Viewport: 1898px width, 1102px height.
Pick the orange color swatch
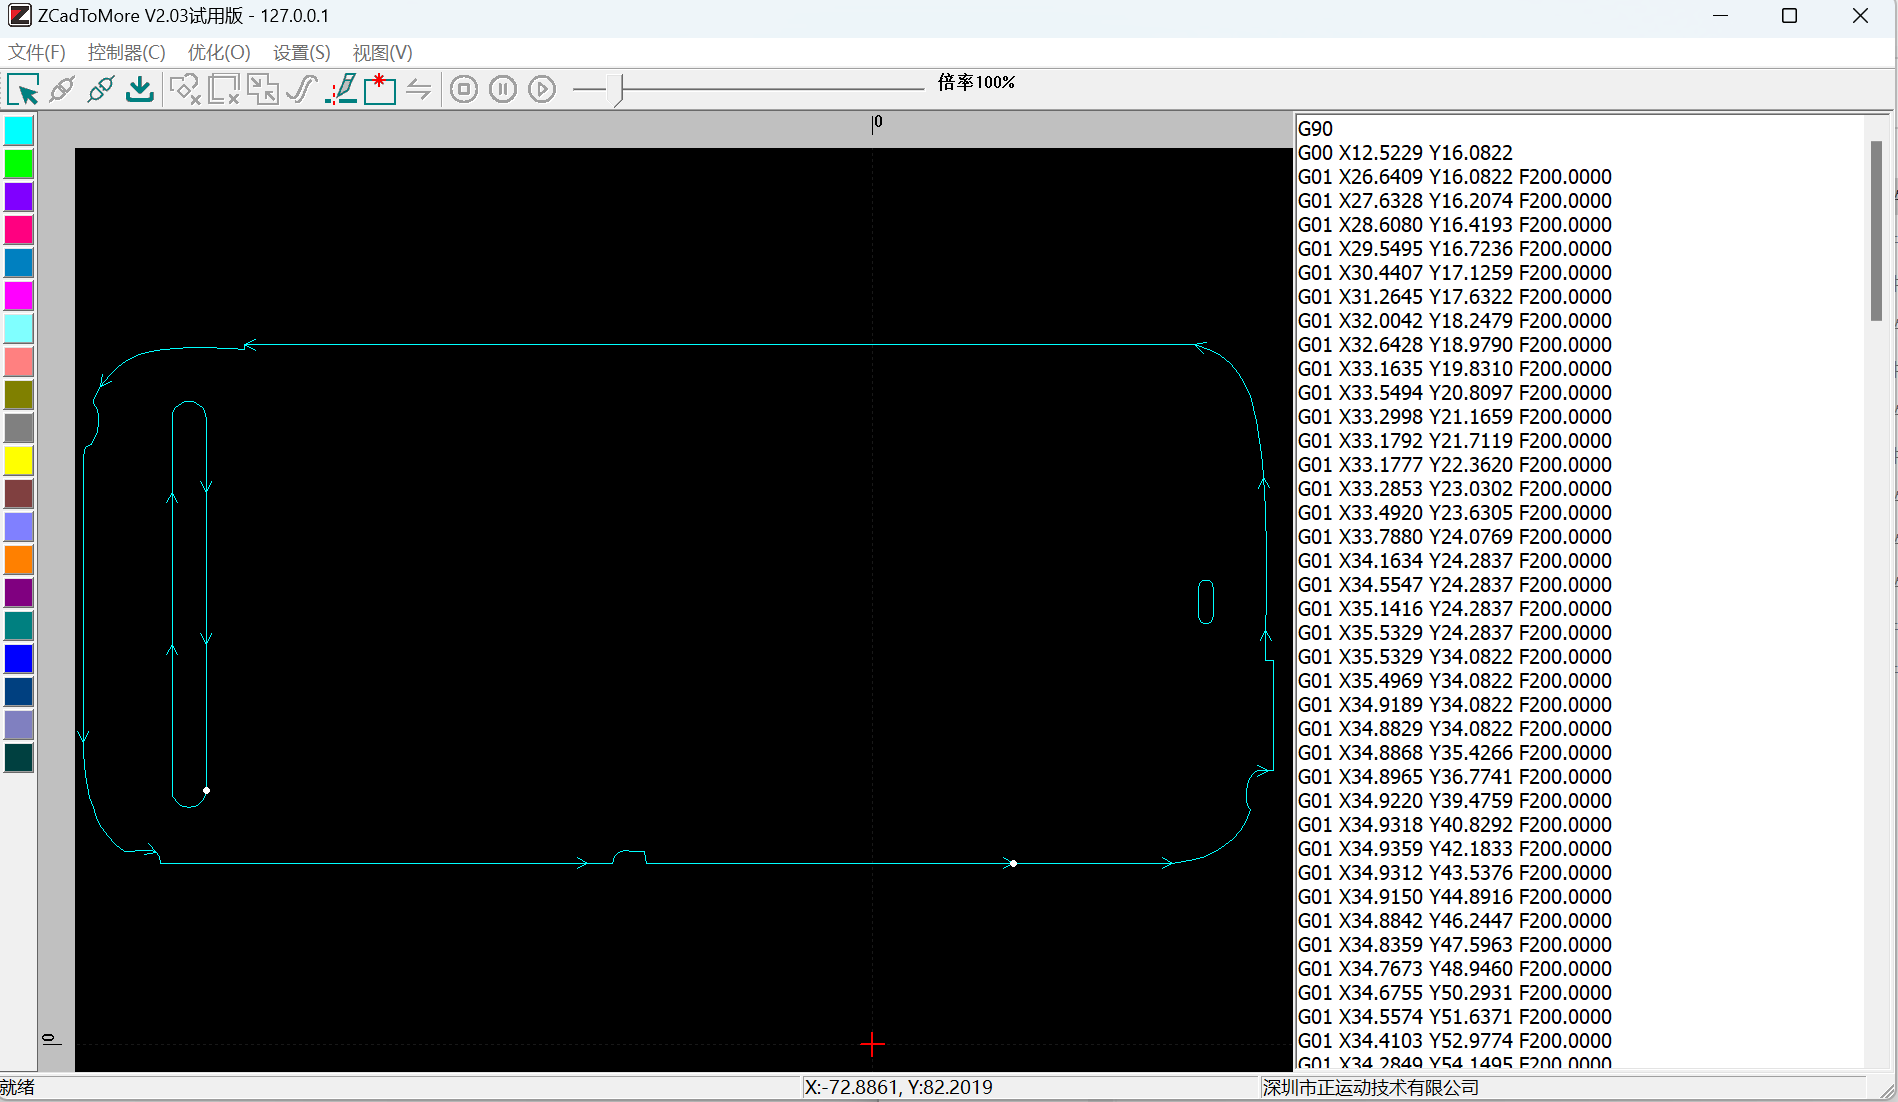coord(19,560)
